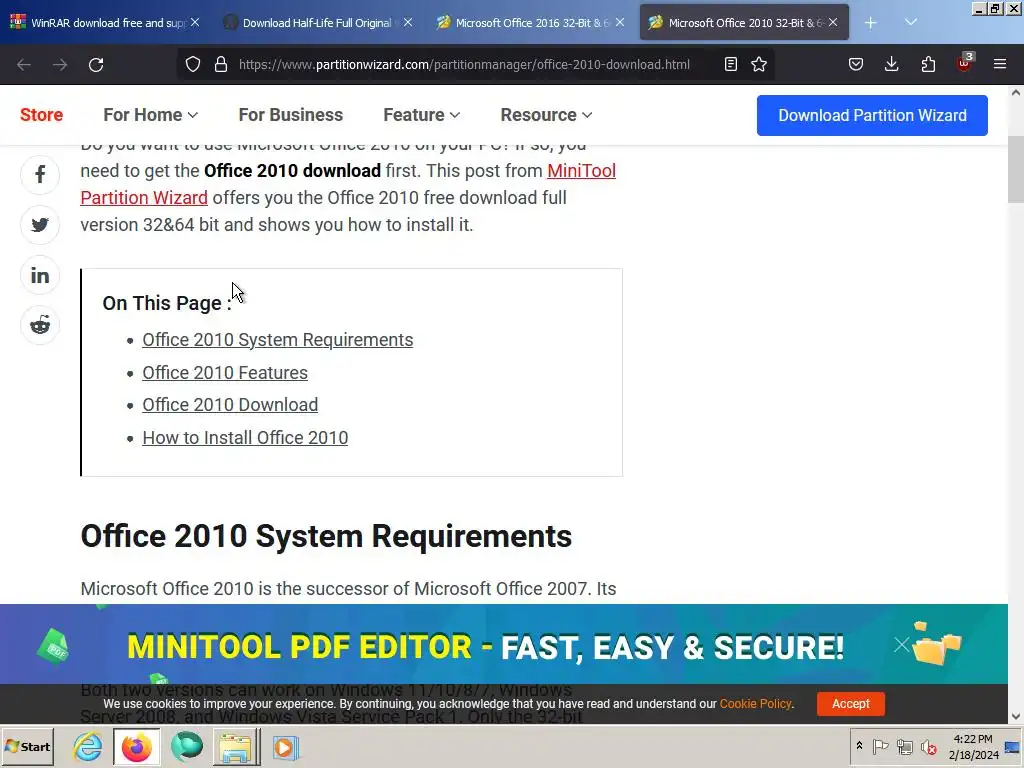
Task: Open muted volume tray icon
Action: tap(928, 746)
